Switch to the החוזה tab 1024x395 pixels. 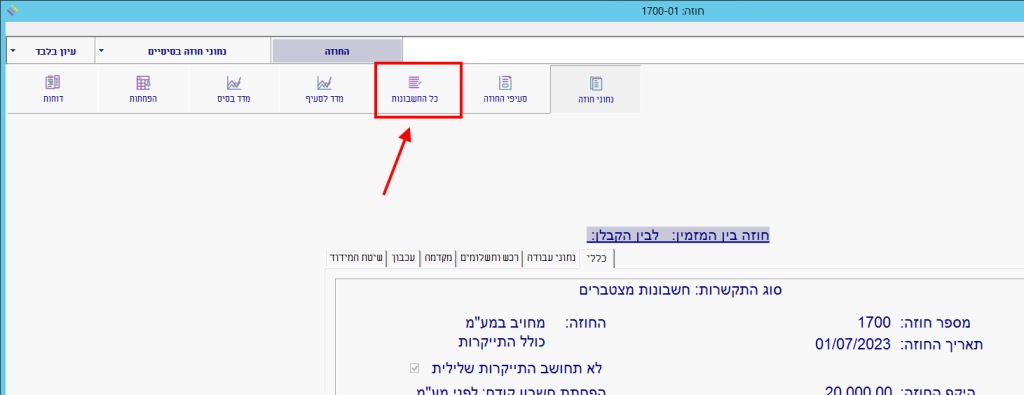tap(337, 51)
